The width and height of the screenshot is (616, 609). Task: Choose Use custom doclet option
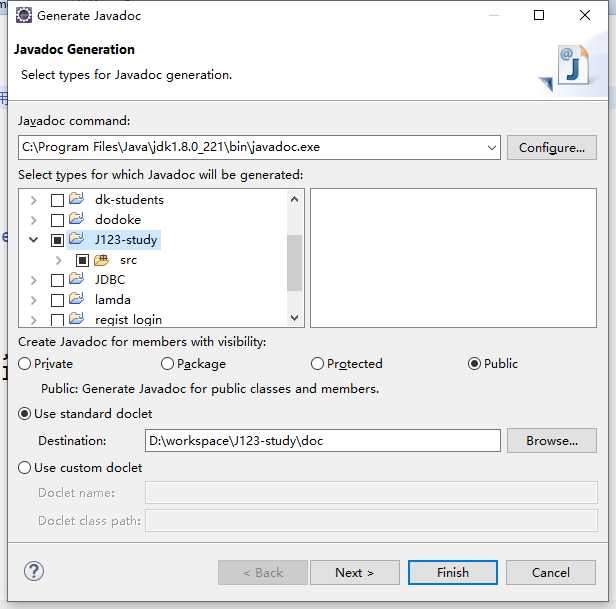point(24,468)
